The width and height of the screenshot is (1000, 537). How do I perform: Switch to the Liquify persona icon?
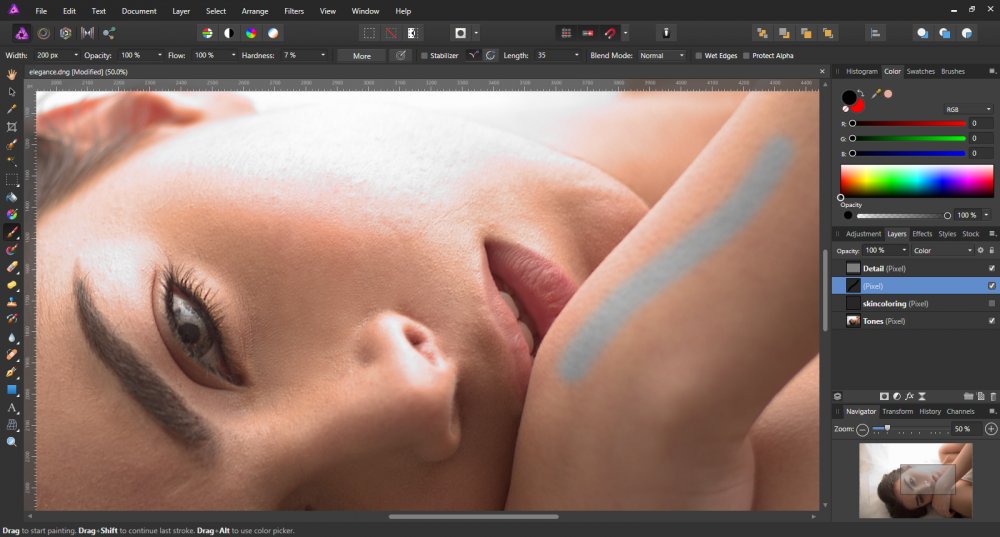[43, 33]
